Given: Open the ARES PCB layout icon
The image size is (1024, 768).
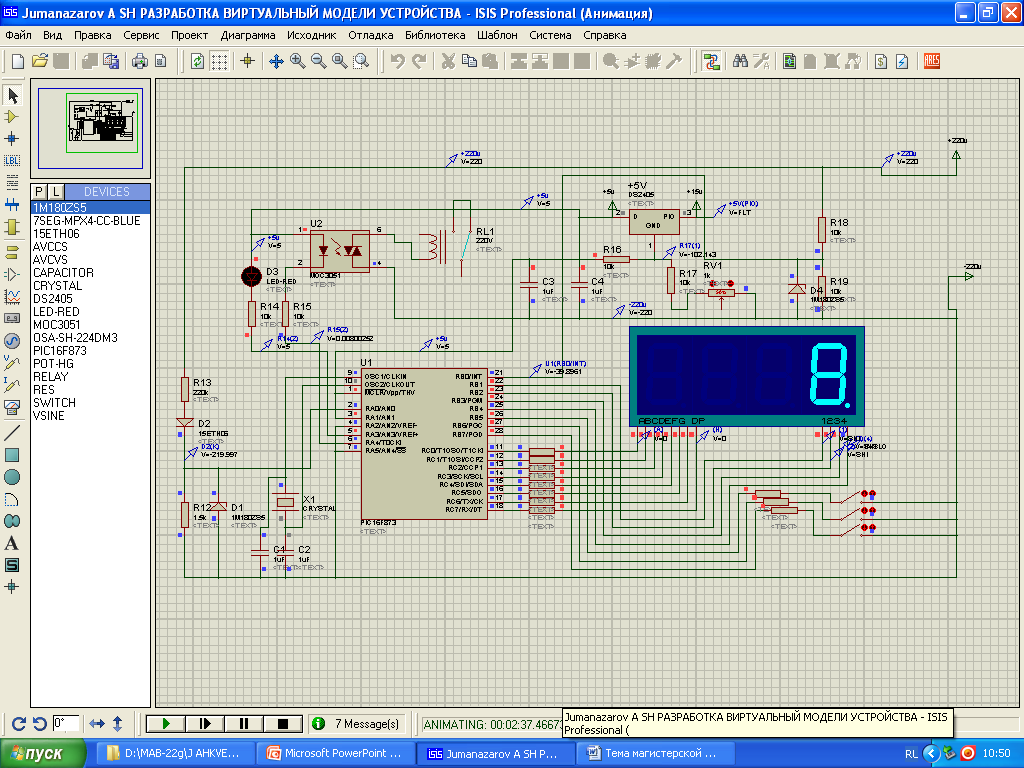Looking at the screenshot, I should tap(933, 61).
